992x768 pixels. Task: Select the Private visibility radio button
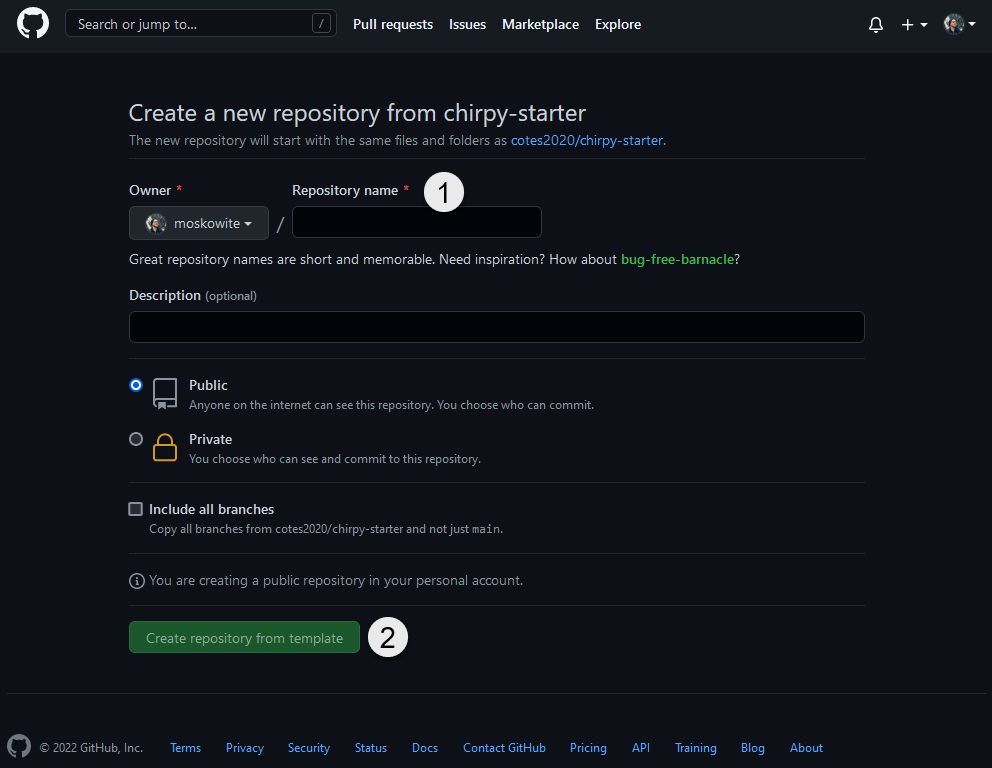tap(136, 439)
